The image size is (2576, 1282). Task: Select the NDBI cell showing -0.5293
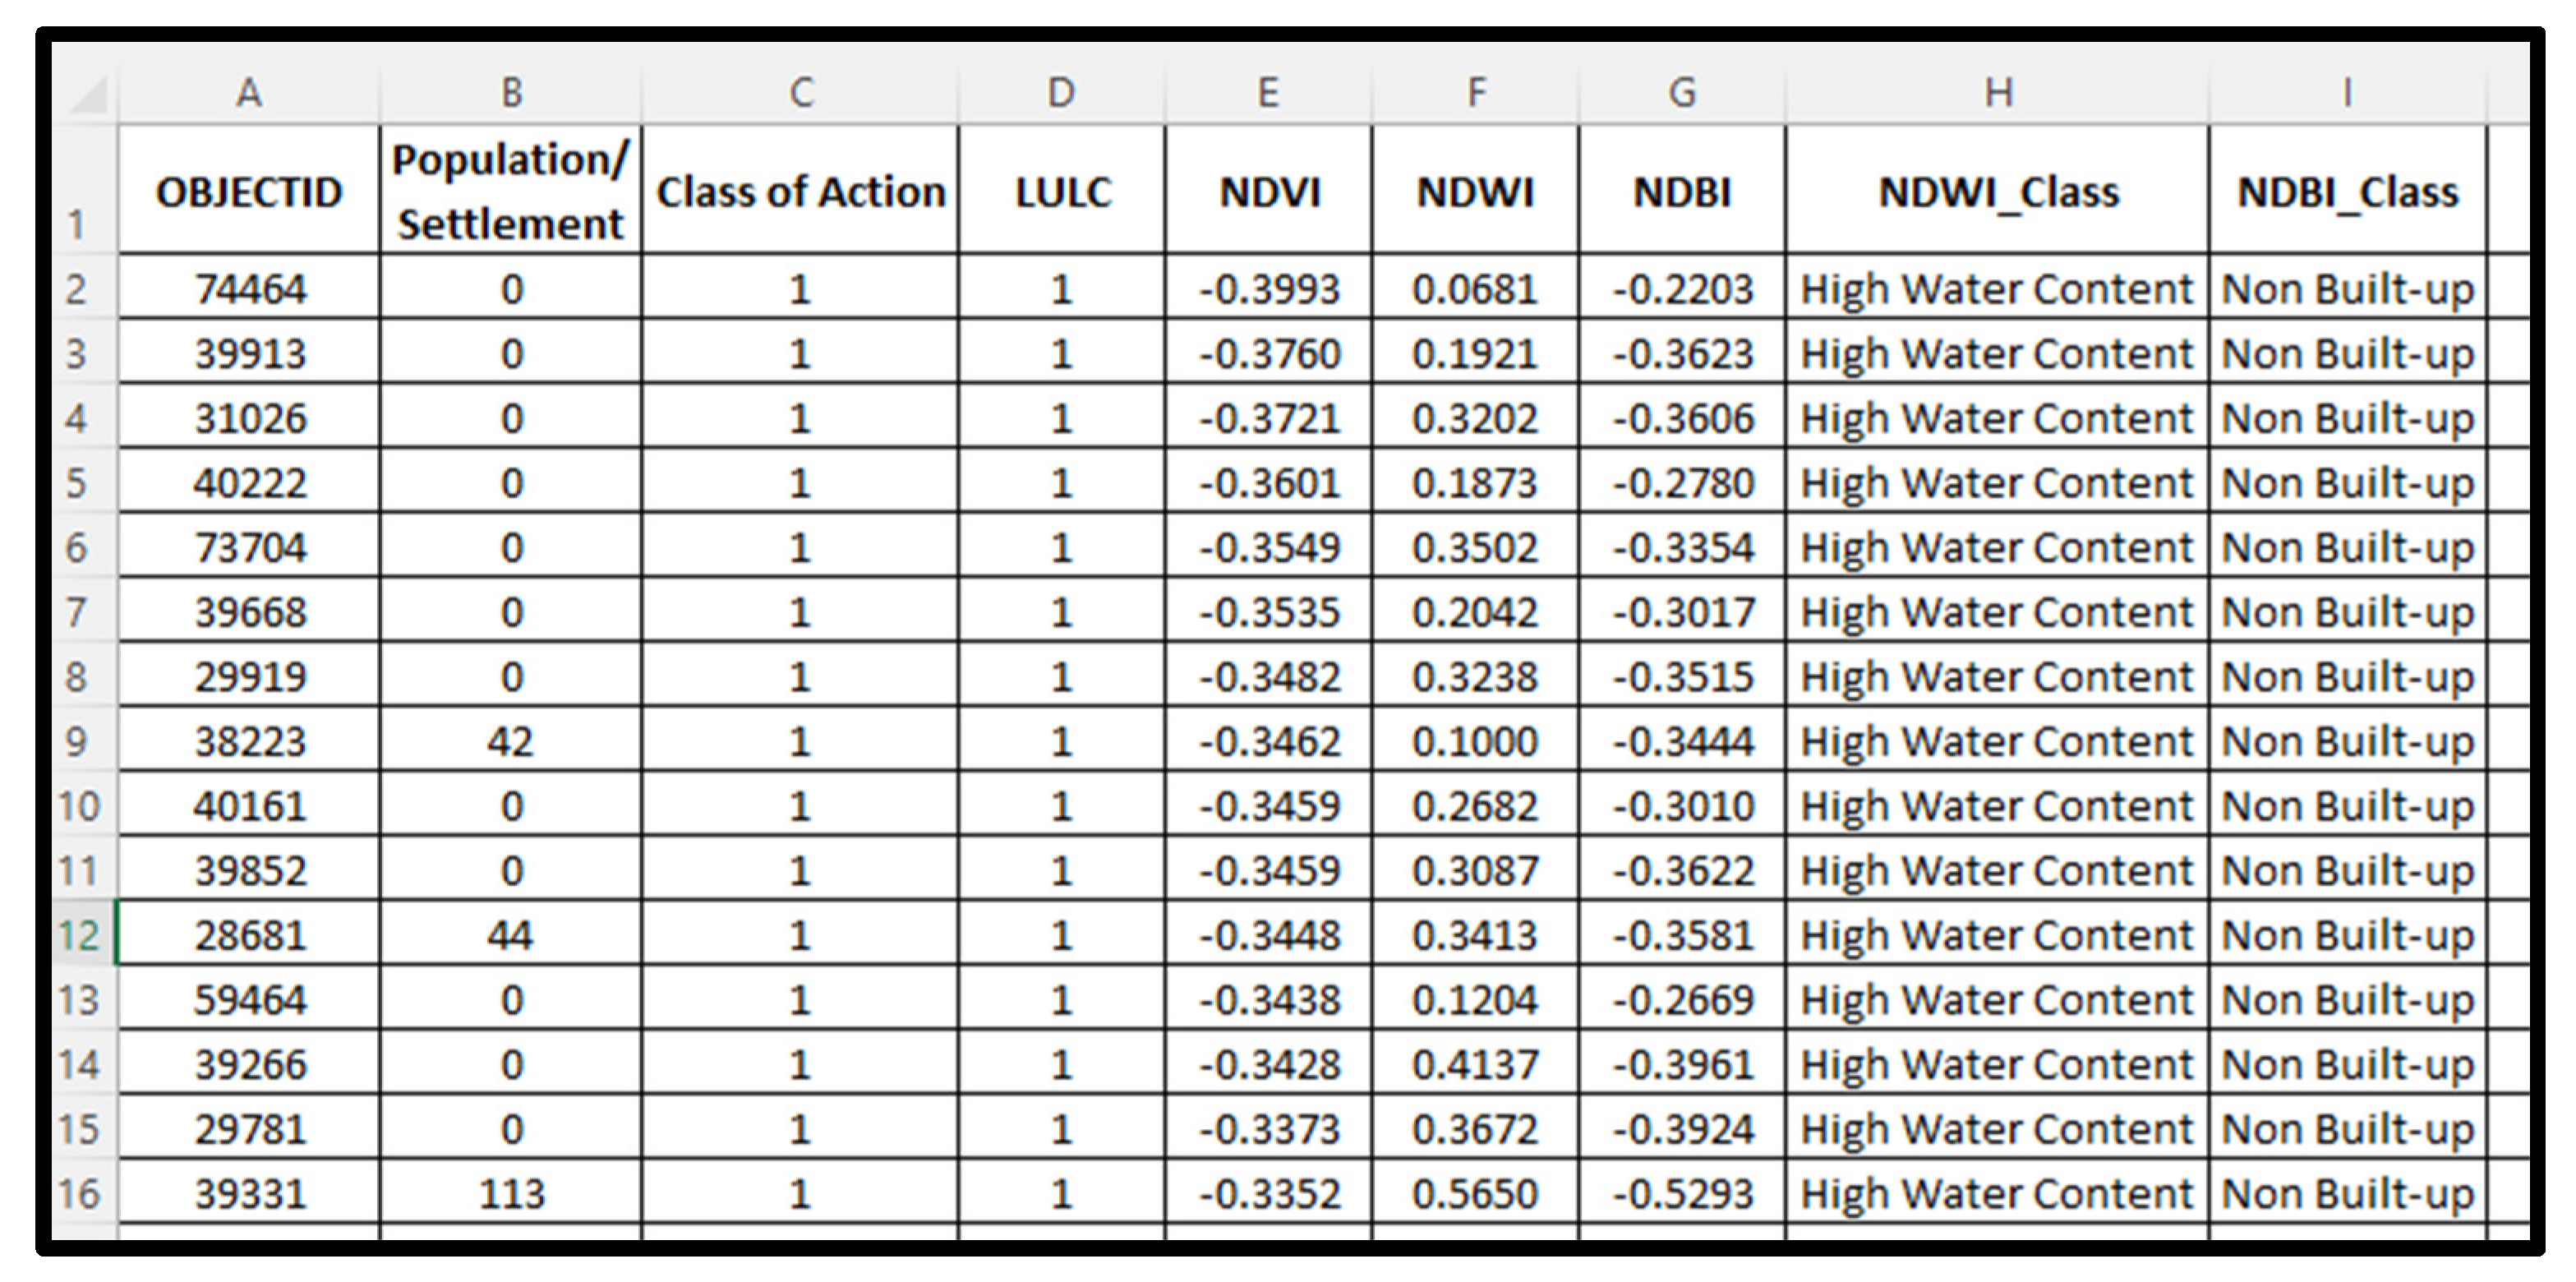click(1682, 1193)
